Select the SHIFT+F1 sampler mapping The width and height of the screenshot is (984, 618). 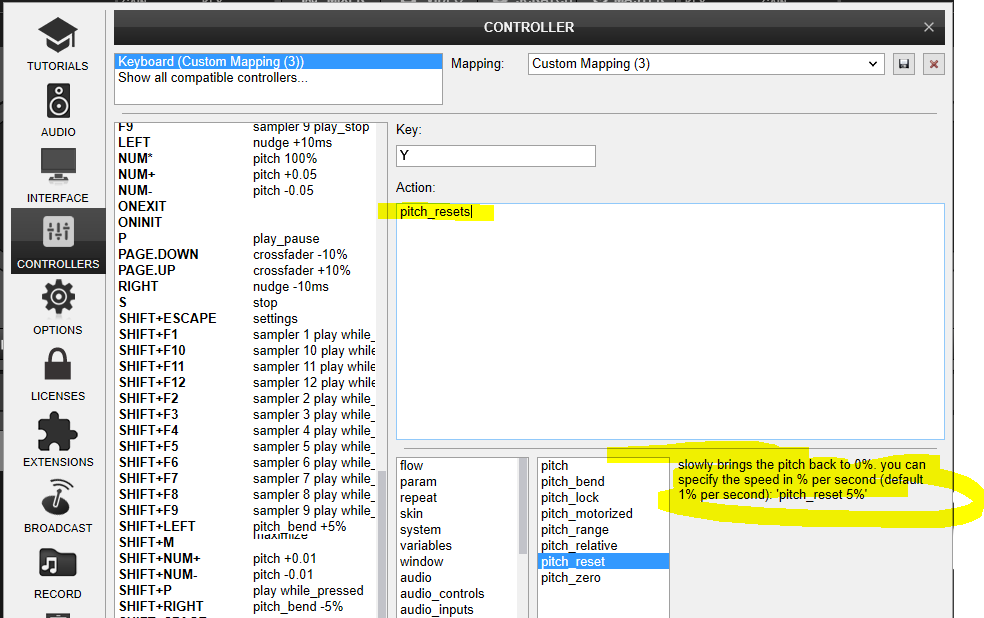[247, 334]
